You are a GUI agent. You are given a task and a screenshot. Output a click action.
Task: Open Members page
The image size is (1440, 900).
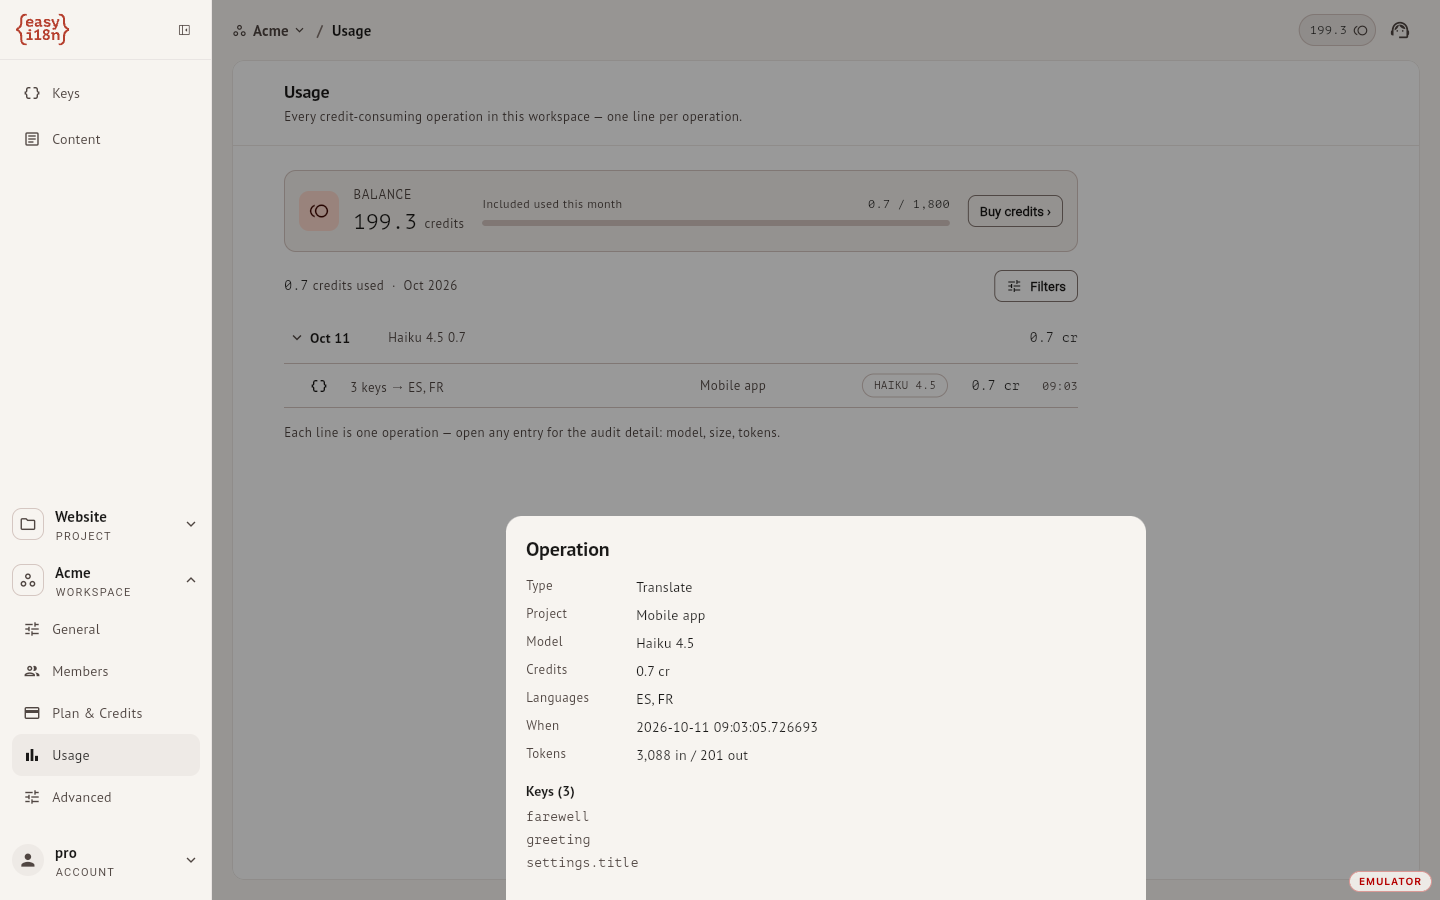[x=106, y=671]
